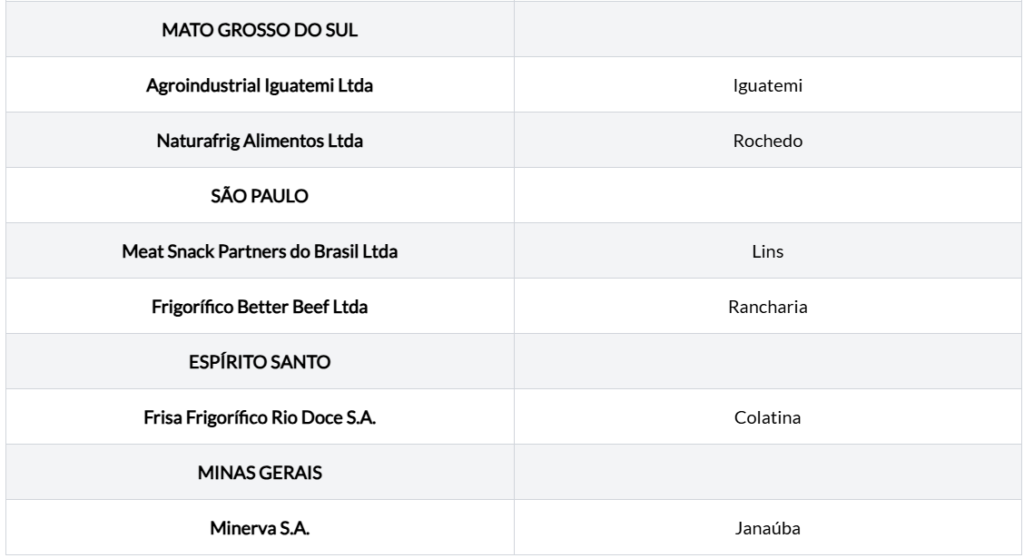The height and width of the screenshot is (558, 1024).
Task: Select Frigorífico Better Beef Ltda cell
Action: click(260, 306)
